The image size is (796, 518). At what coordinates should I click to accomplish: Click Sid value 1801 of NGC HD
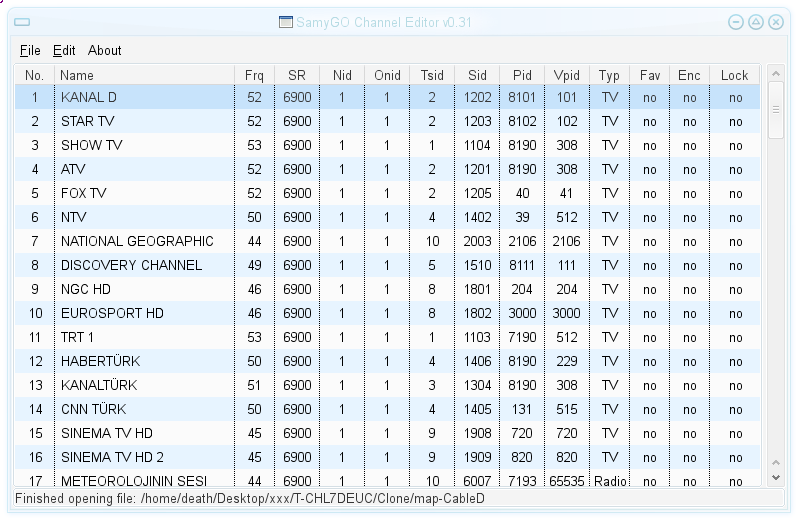pyautogui.click(x=477, y=289)
